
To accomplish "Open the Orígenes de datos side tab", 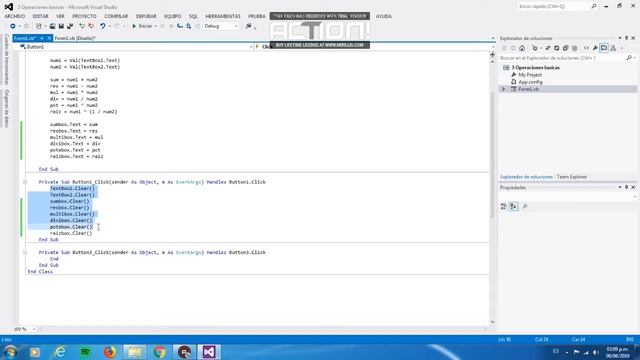I will click(x=6, y=109).
